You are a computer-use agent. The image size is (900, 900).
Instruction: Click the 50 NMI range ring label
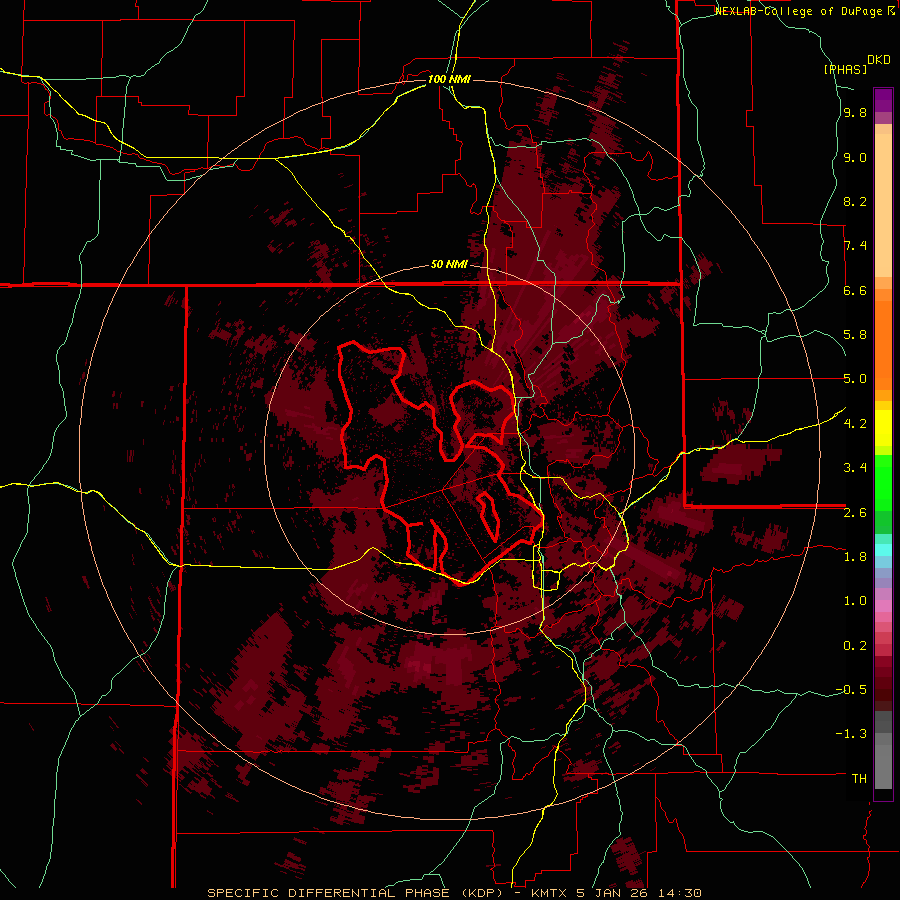pyautogui.click(x=449, y=265)
